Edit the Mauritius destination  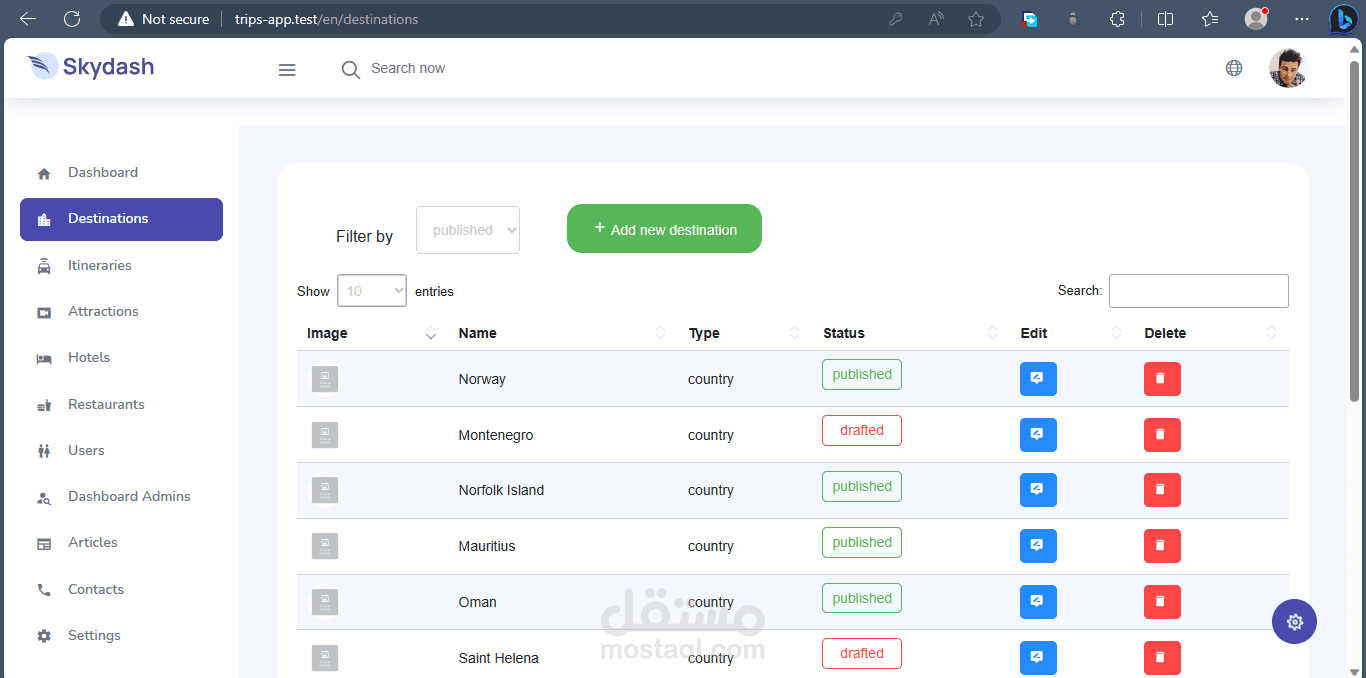tap(1038, 546)
